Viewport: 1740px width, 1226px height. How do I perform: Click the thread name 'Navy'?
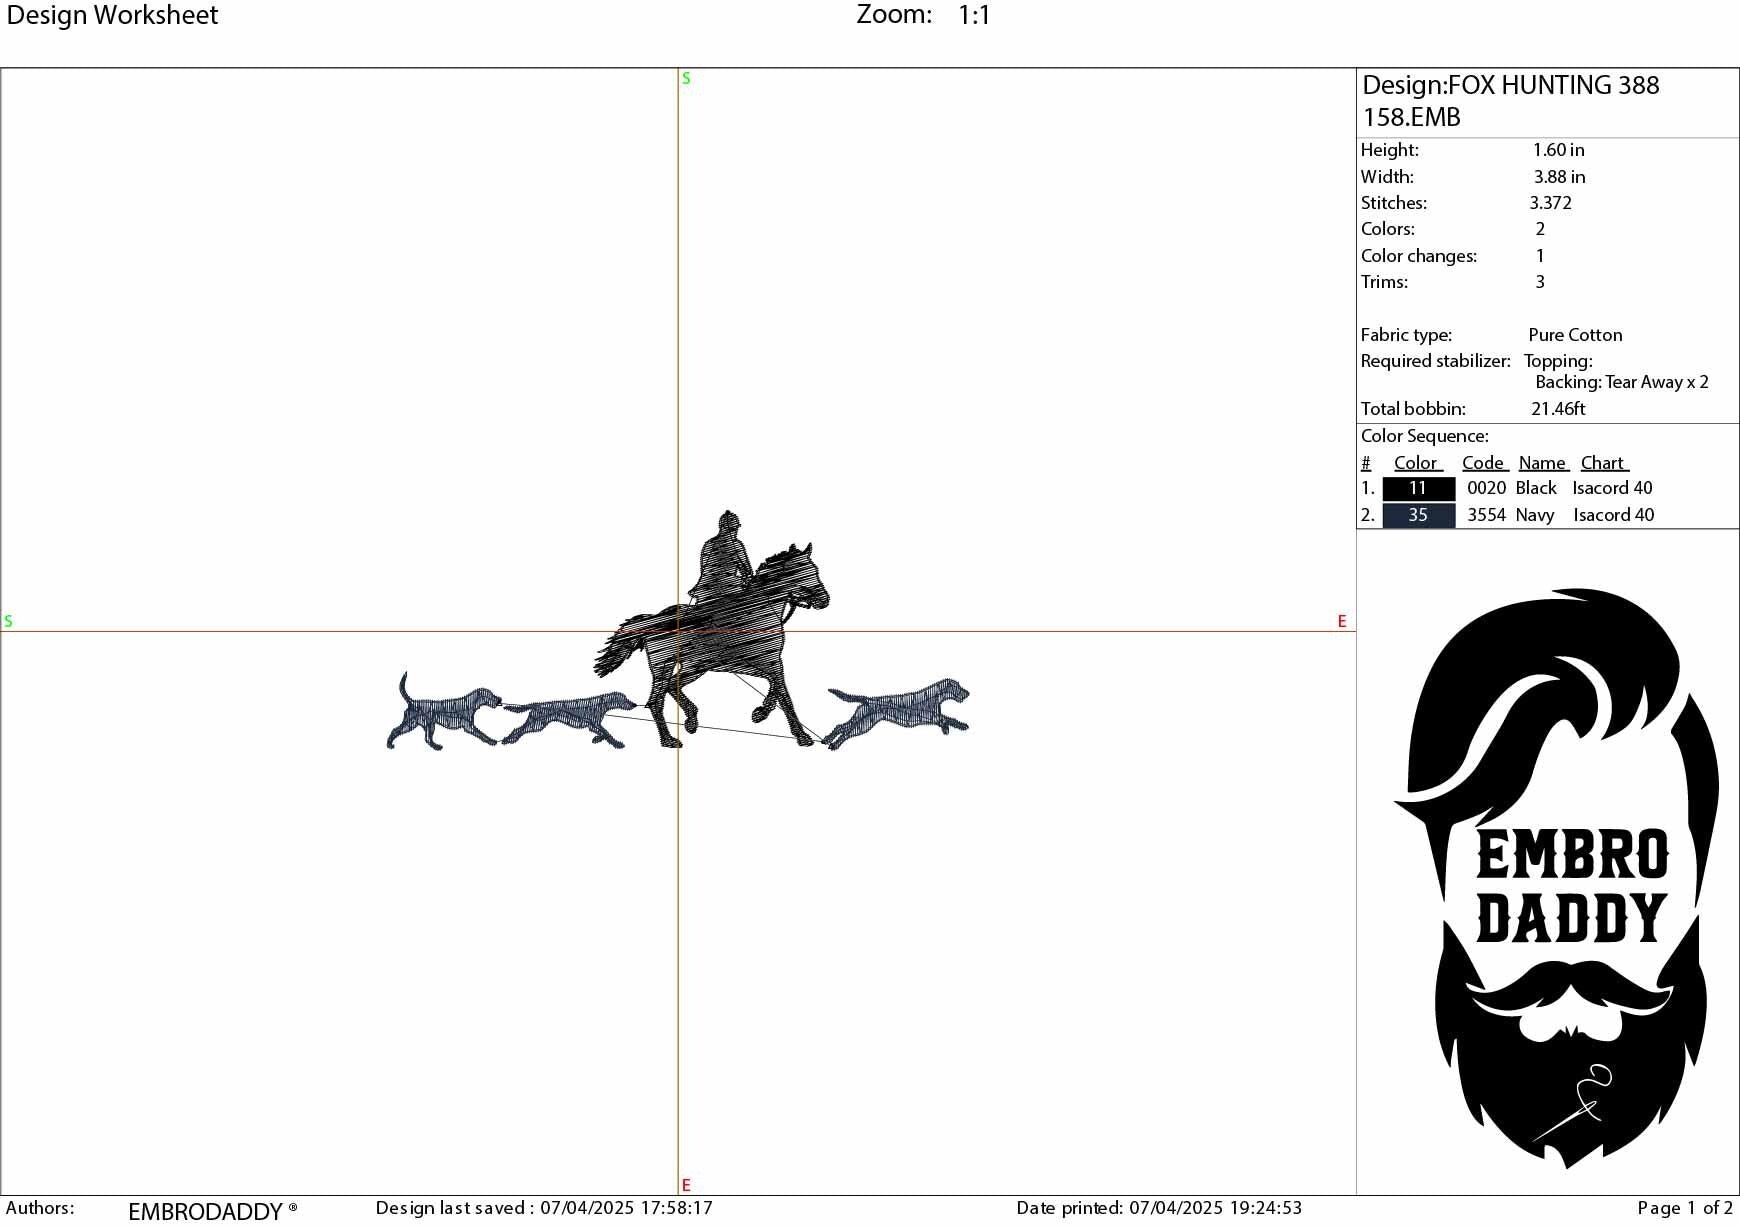coord(1535,515)
